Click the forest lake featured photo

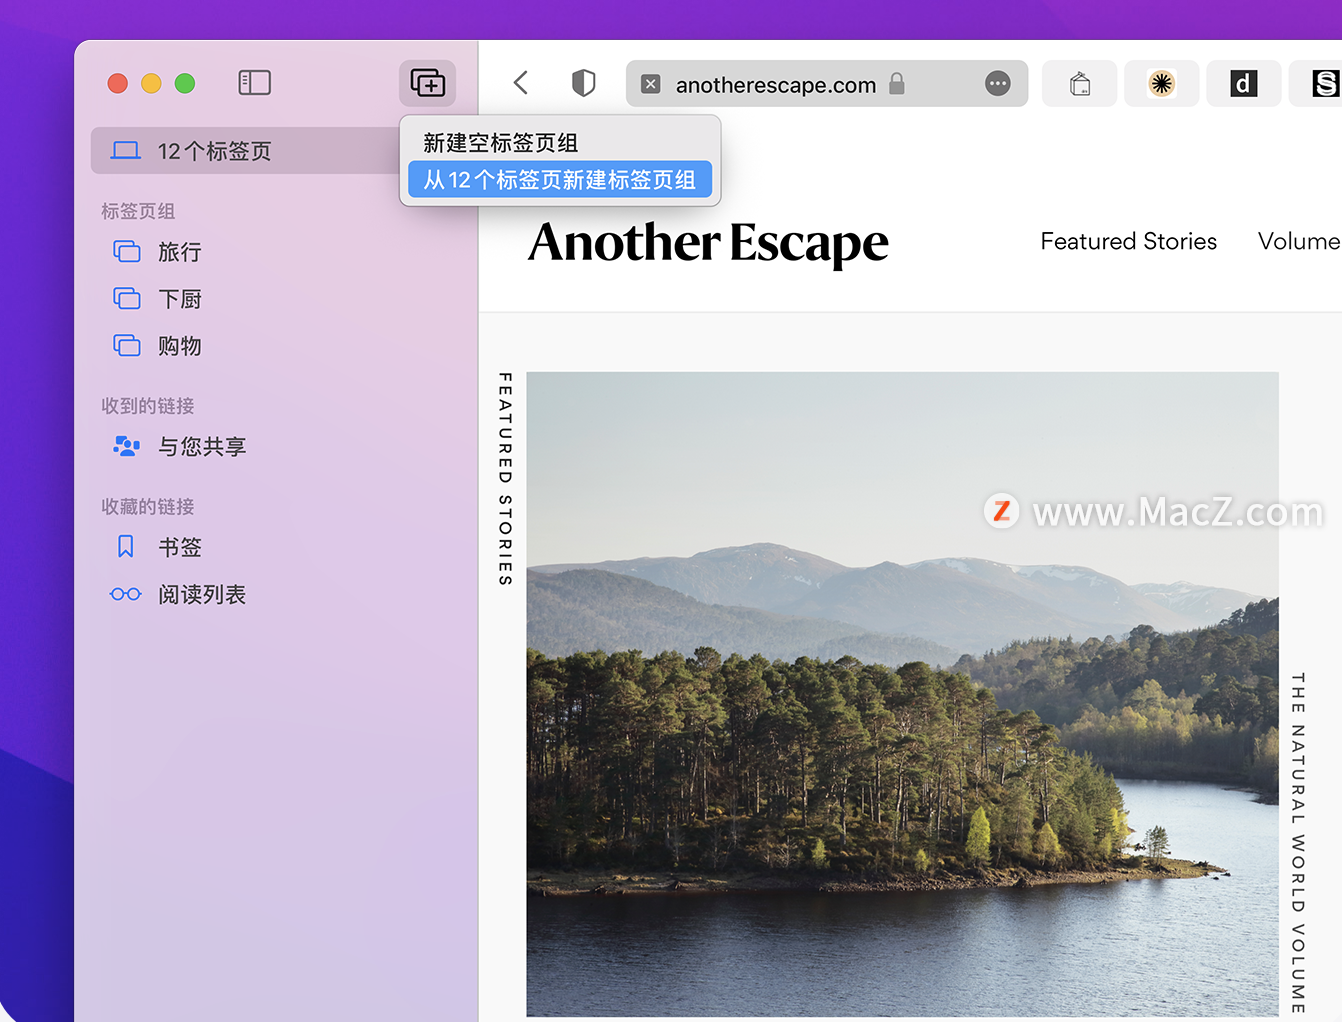point(902,694)
